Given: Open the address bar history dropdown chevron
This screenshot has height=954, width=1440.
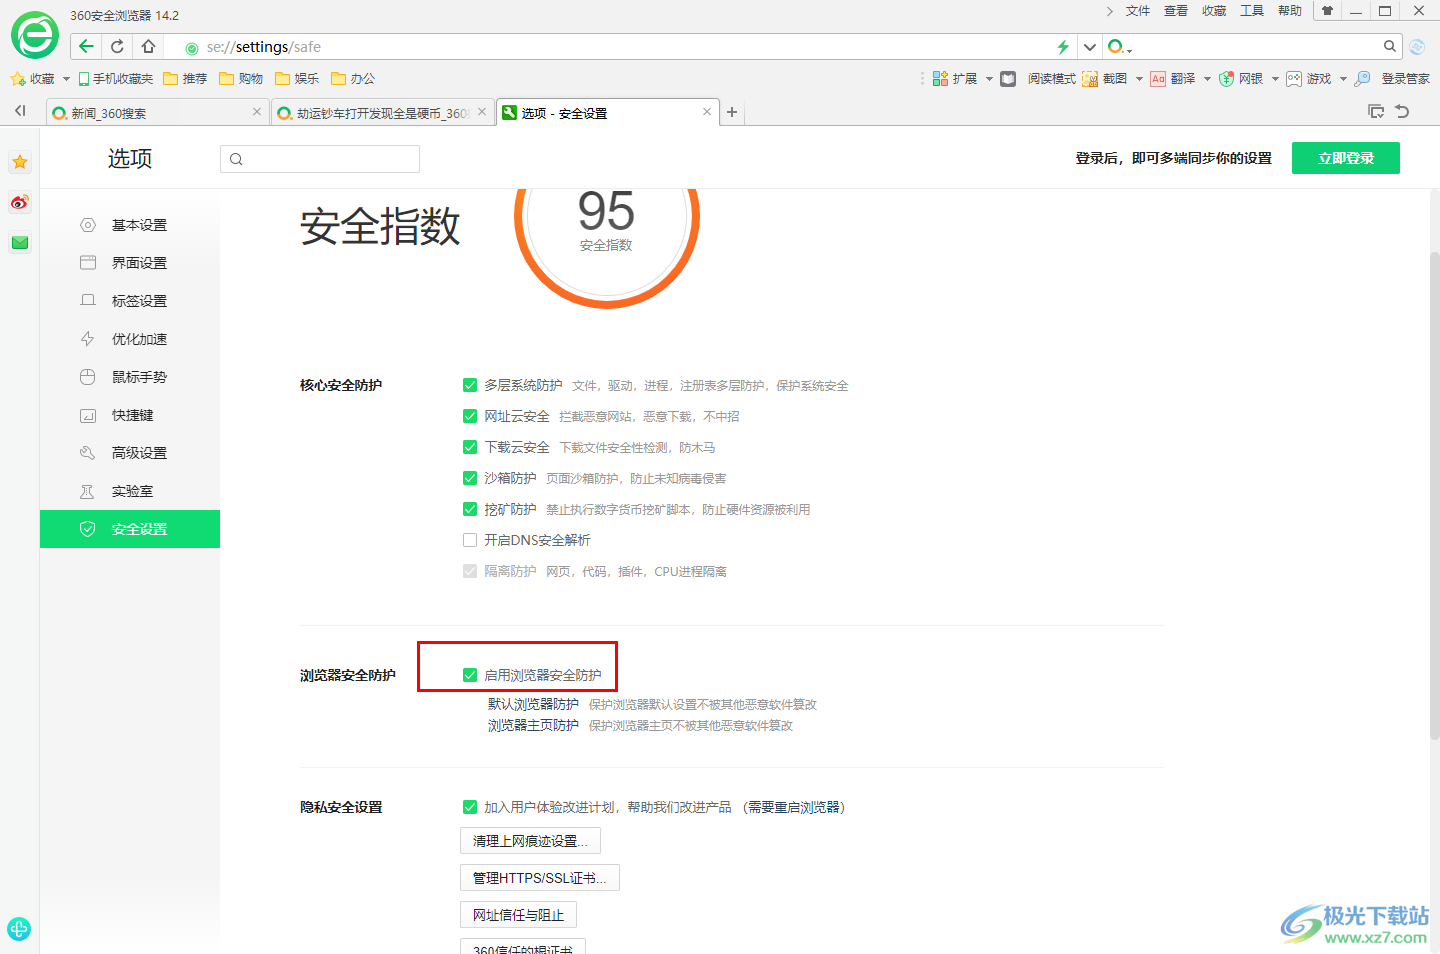Looking at the screenshot, I should 1090,47.
